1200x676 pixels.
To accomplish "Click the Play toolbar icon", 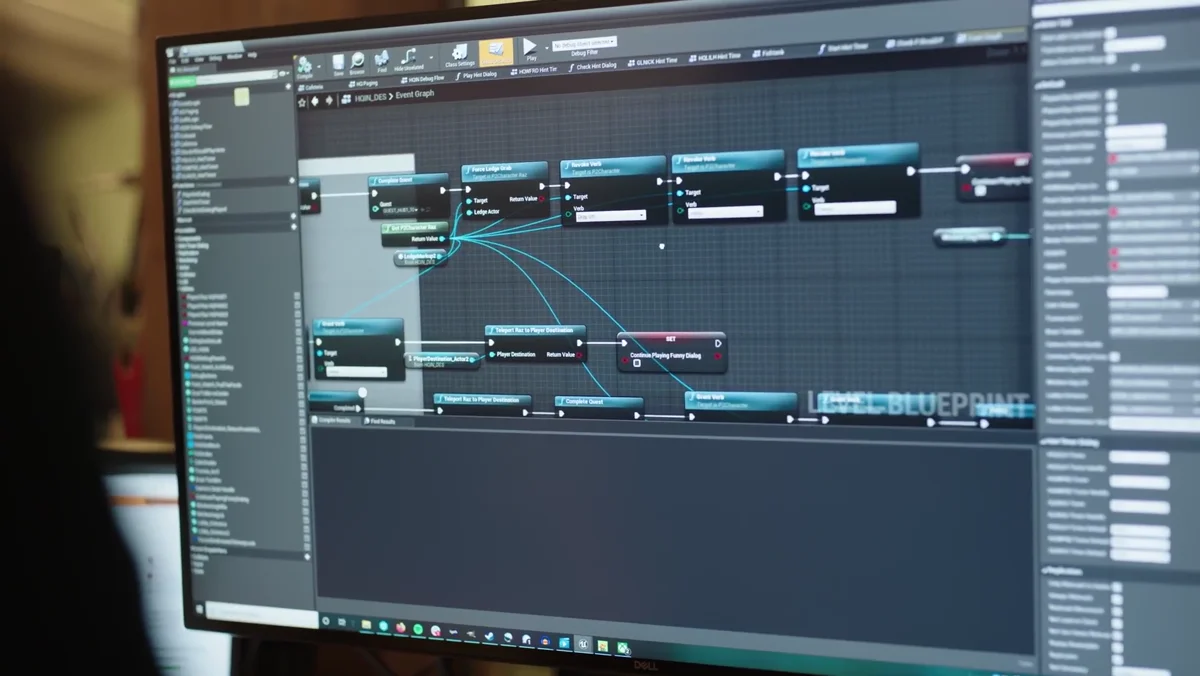I will [x=529, y=50].
